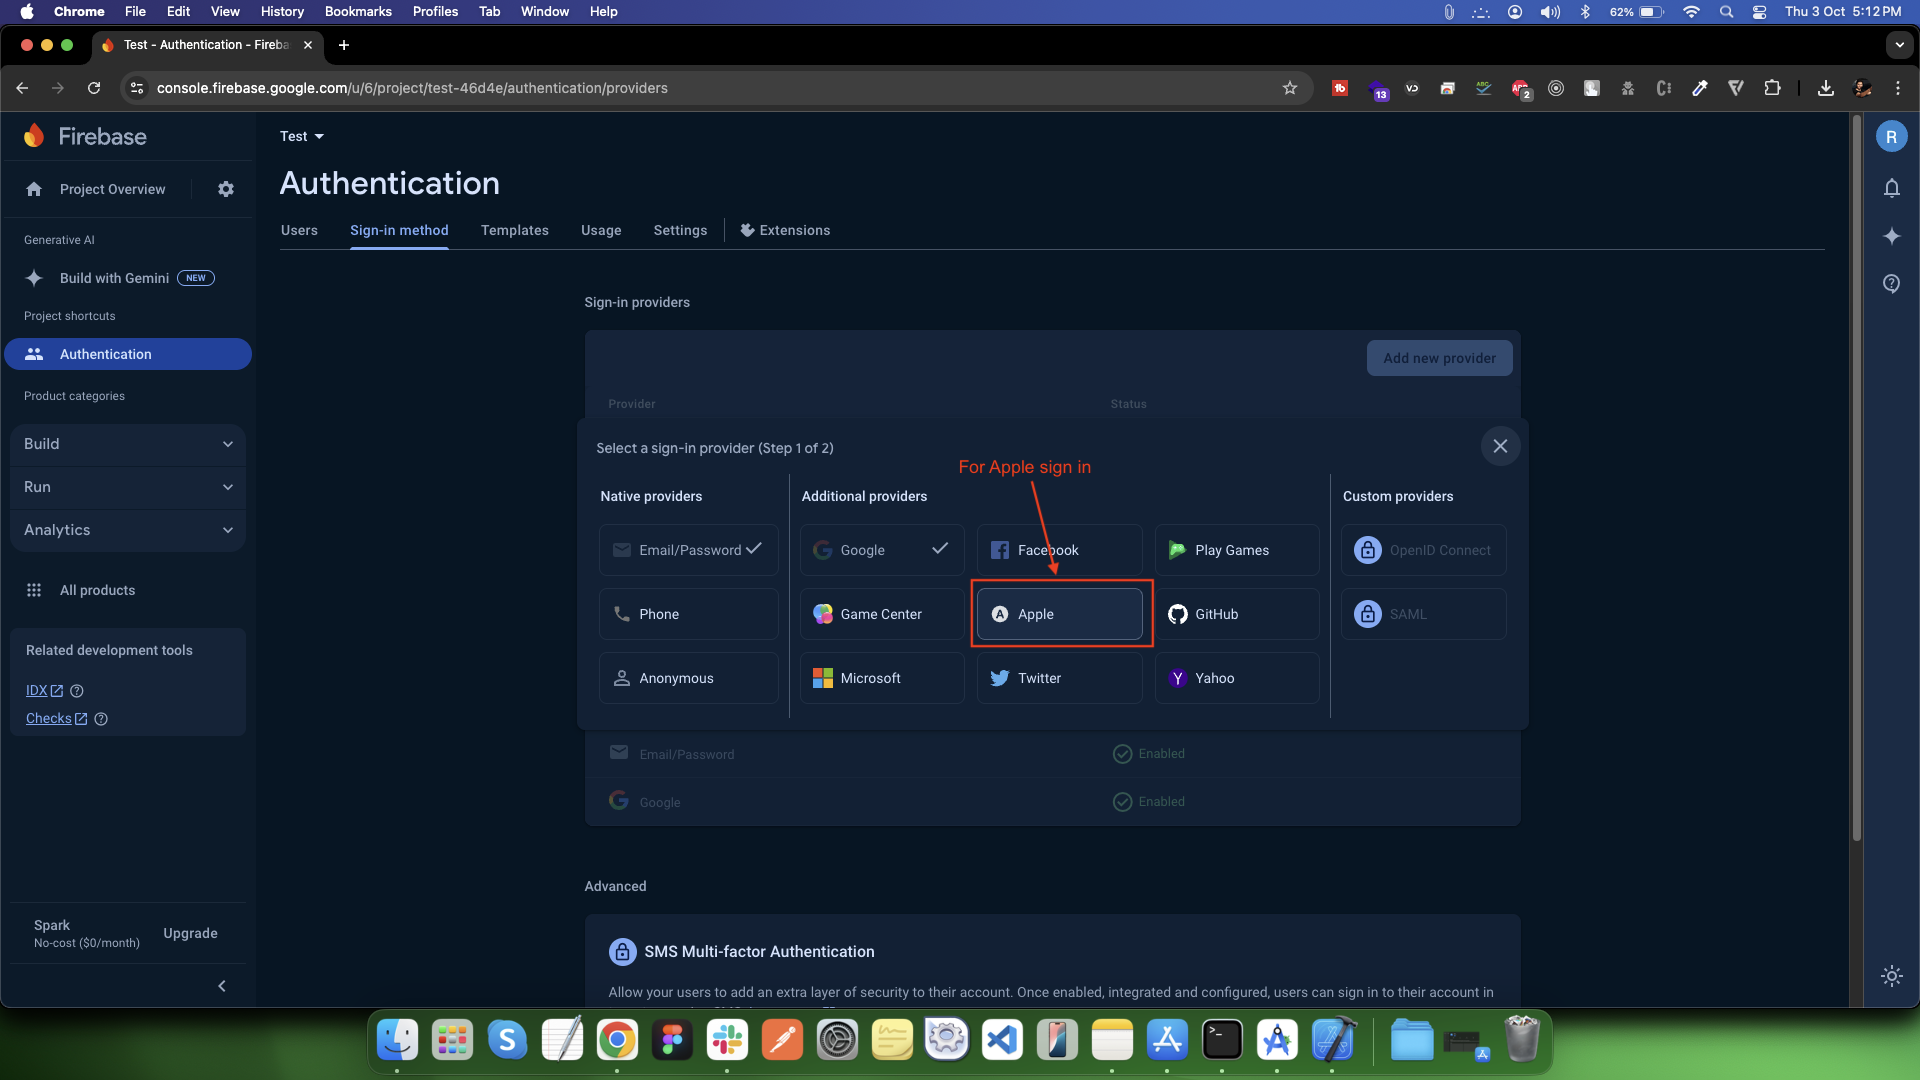This screenshot has height=1080, width=1920.
Task: Select the Play Games provider
Action: [x=1237, y=550]
